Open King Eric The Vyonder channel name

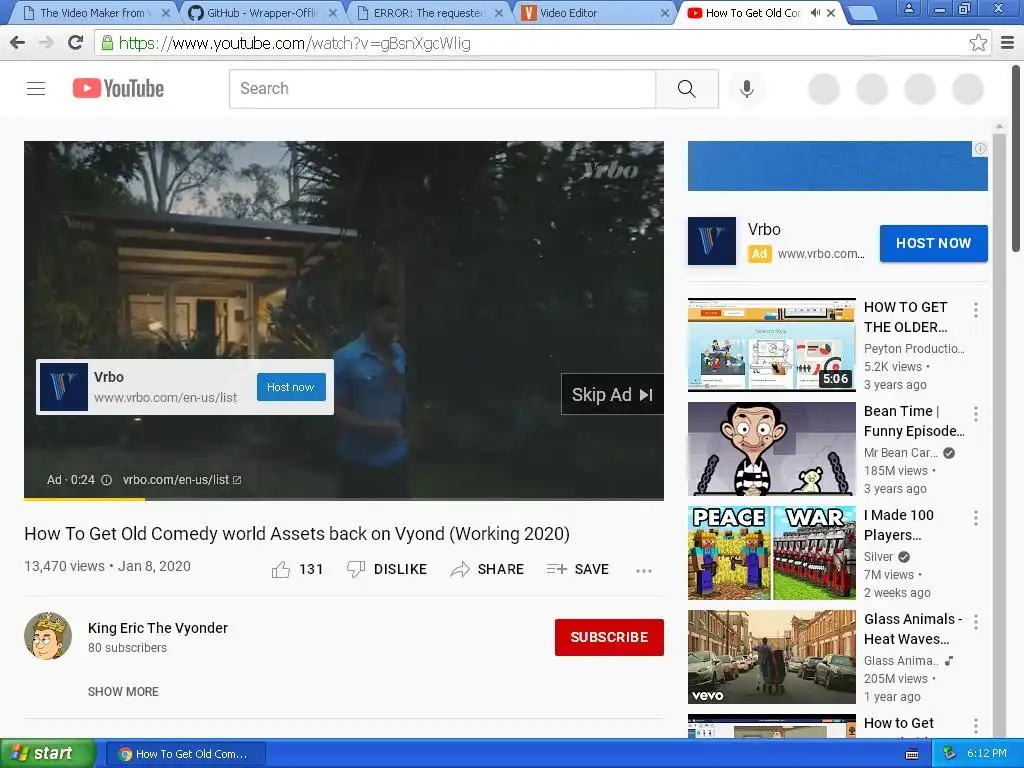pyautogui.click(x=157, y=628)
